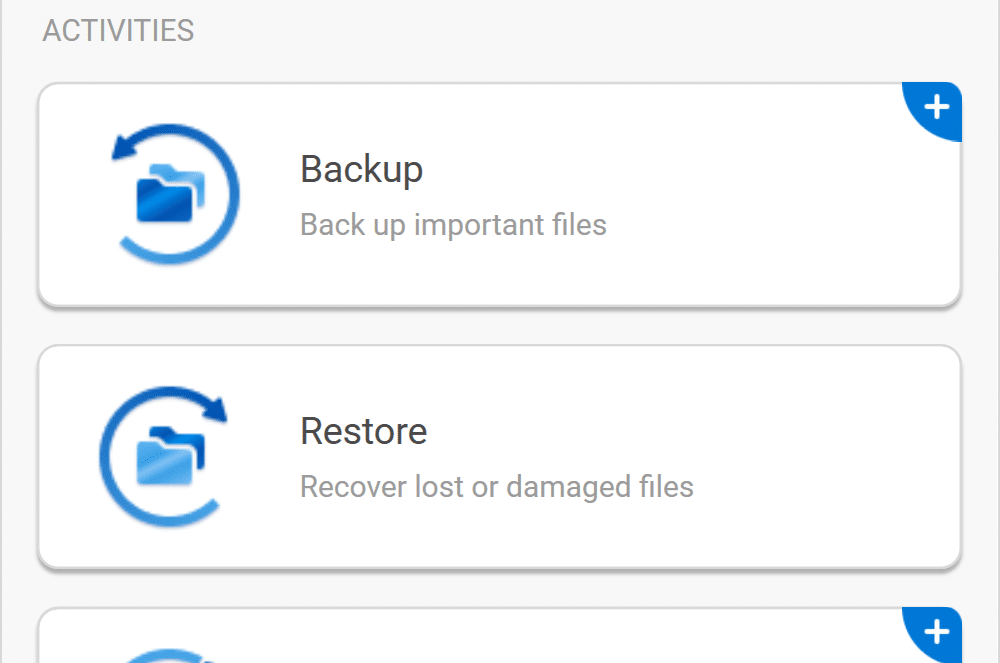Select the Restore title text
Viewport: 1000px width, 663px height.
[x=364, y=431]
